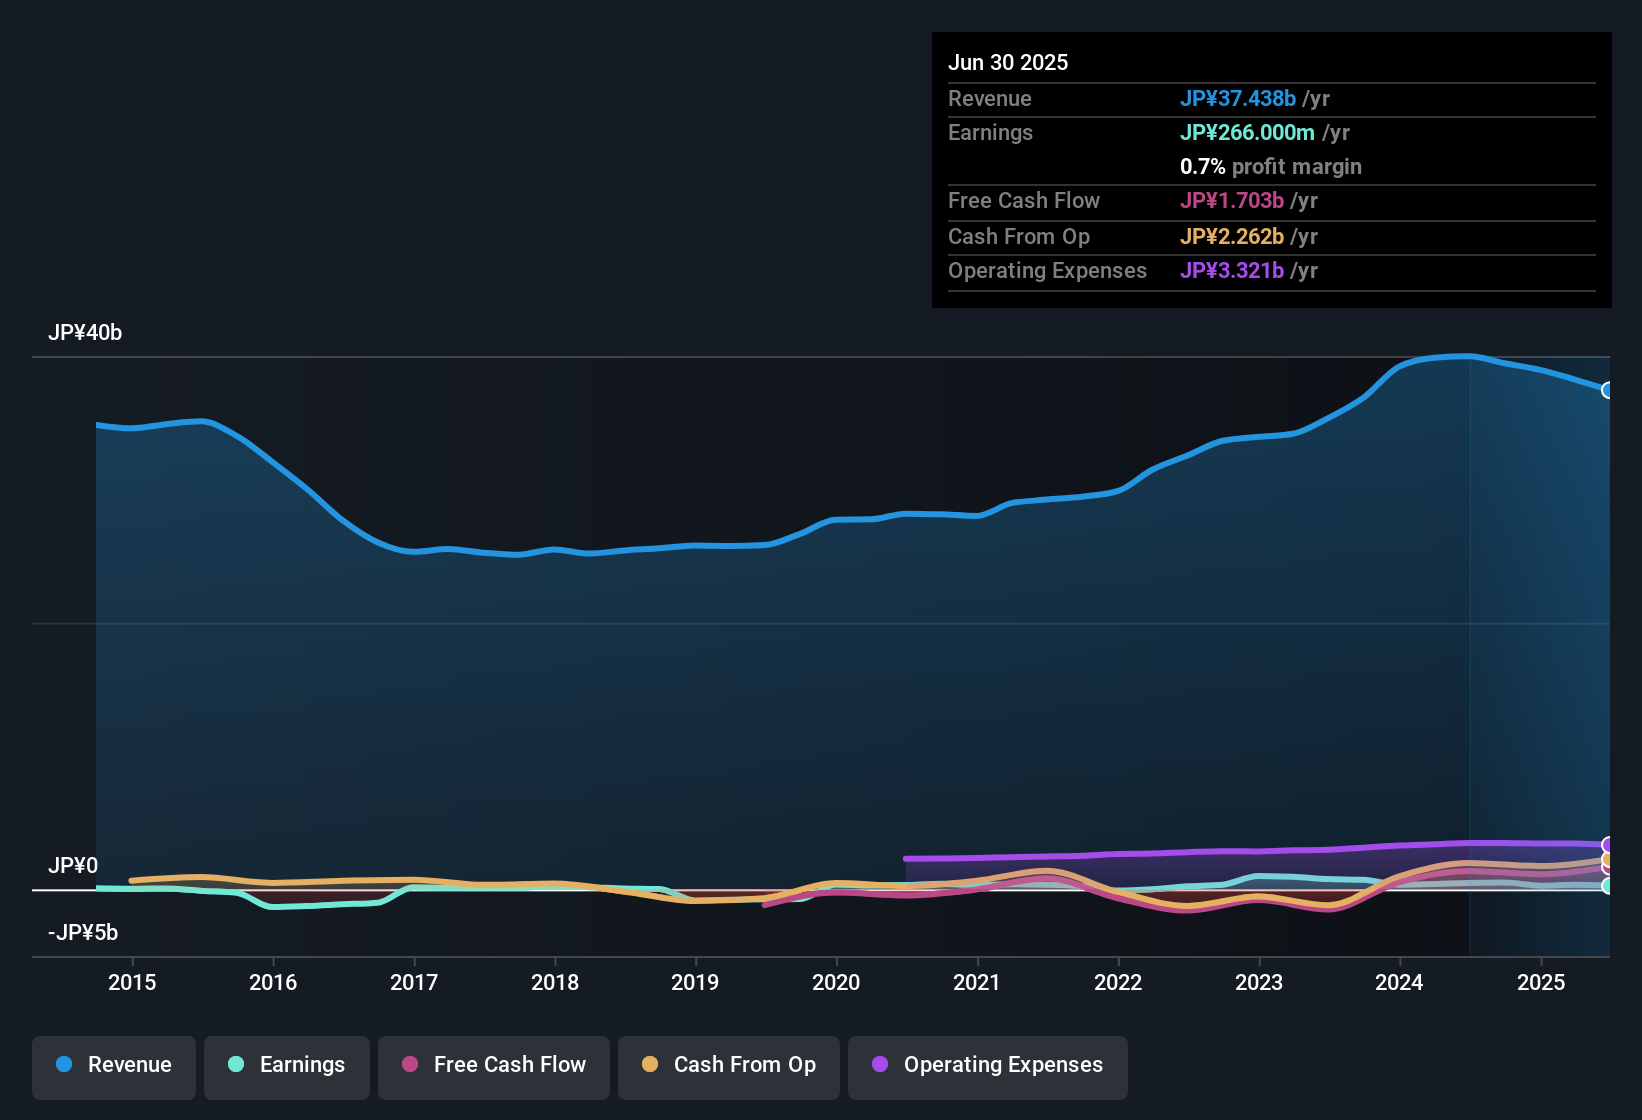Click the pink Free Cash Flow legend dot

[409, 1064]
